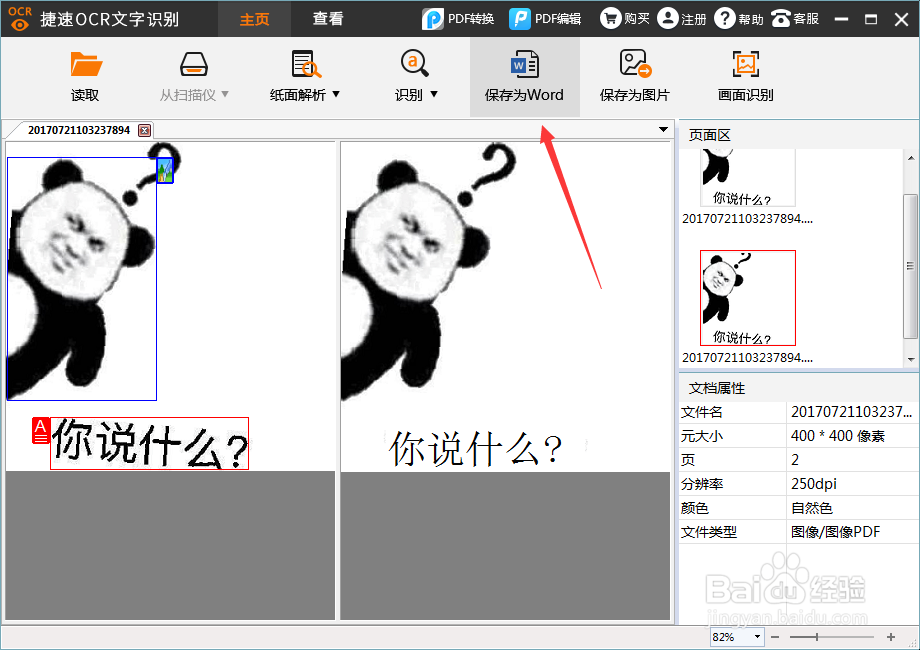The image size is (920, 650).
Task: Click the zoom in plus button
Action: tap(891, 637)
